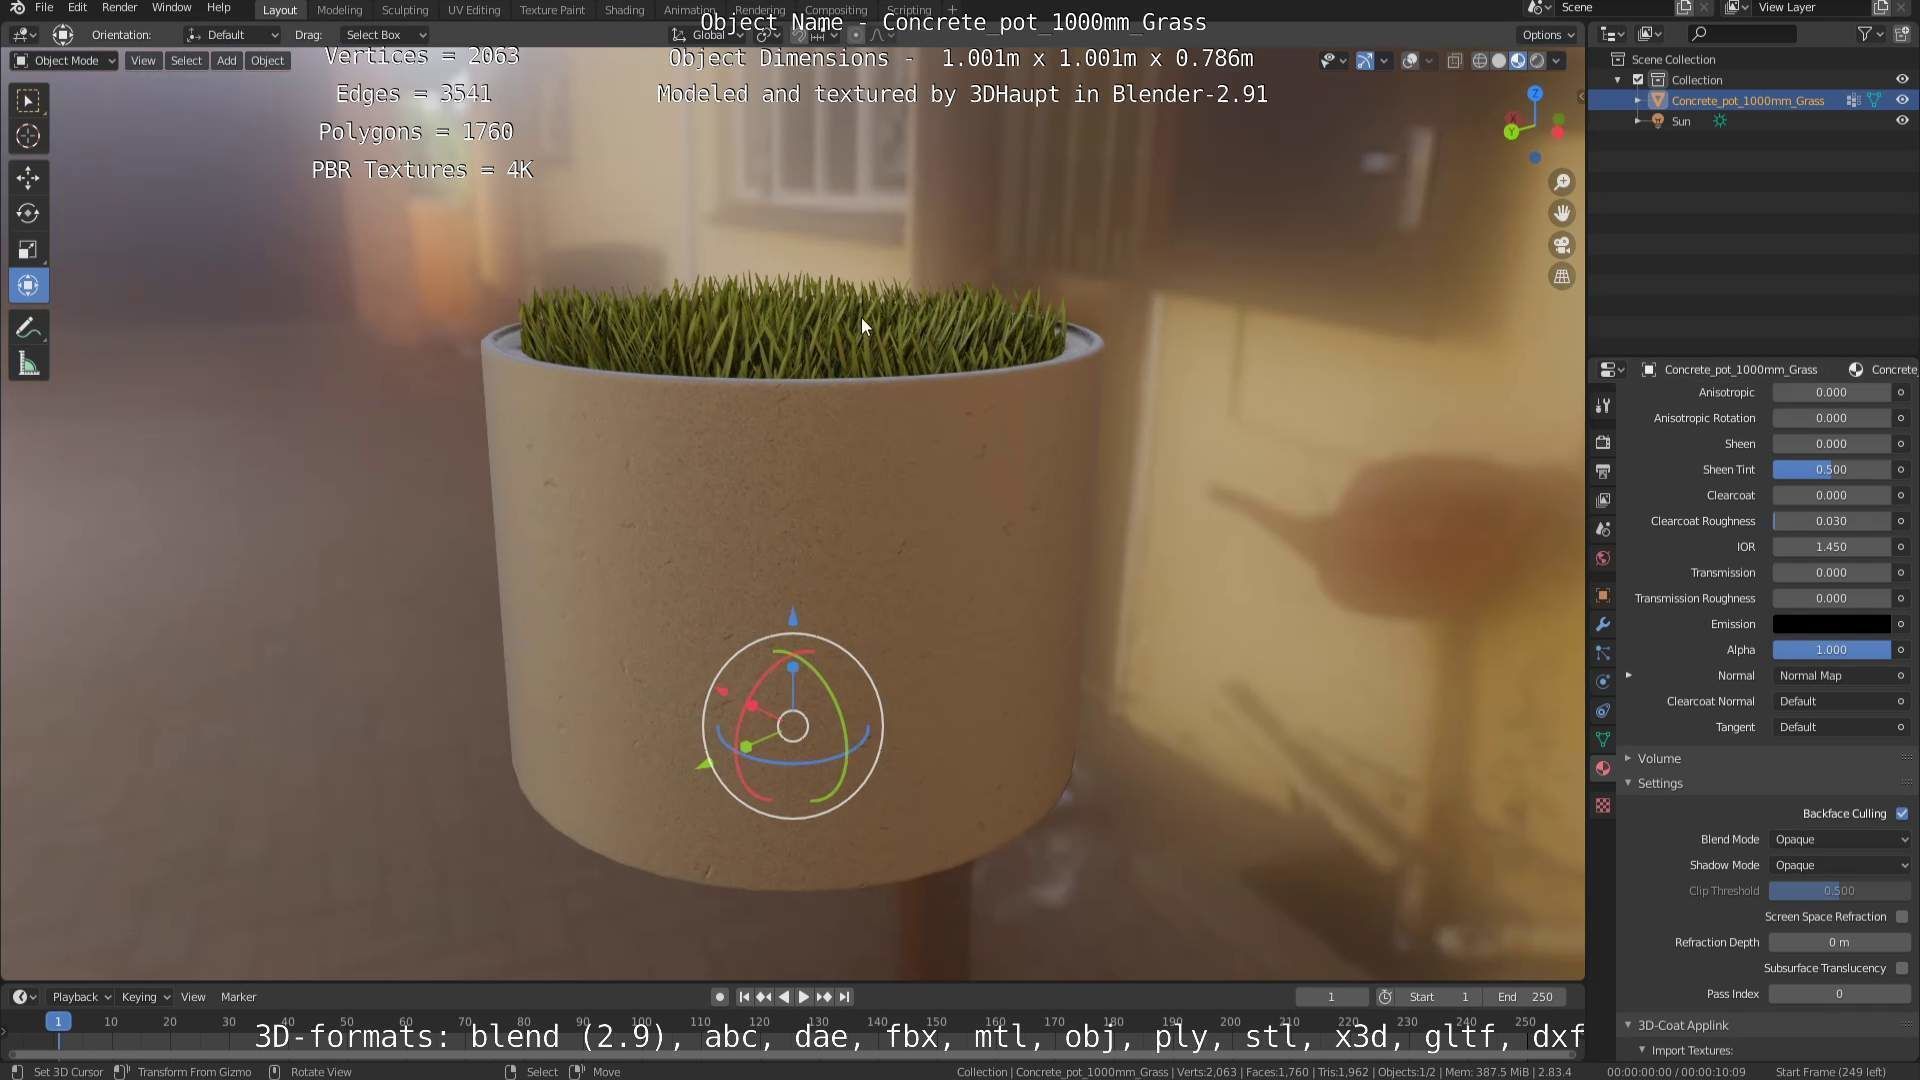Open the Render properties tab

(1603, 442)
